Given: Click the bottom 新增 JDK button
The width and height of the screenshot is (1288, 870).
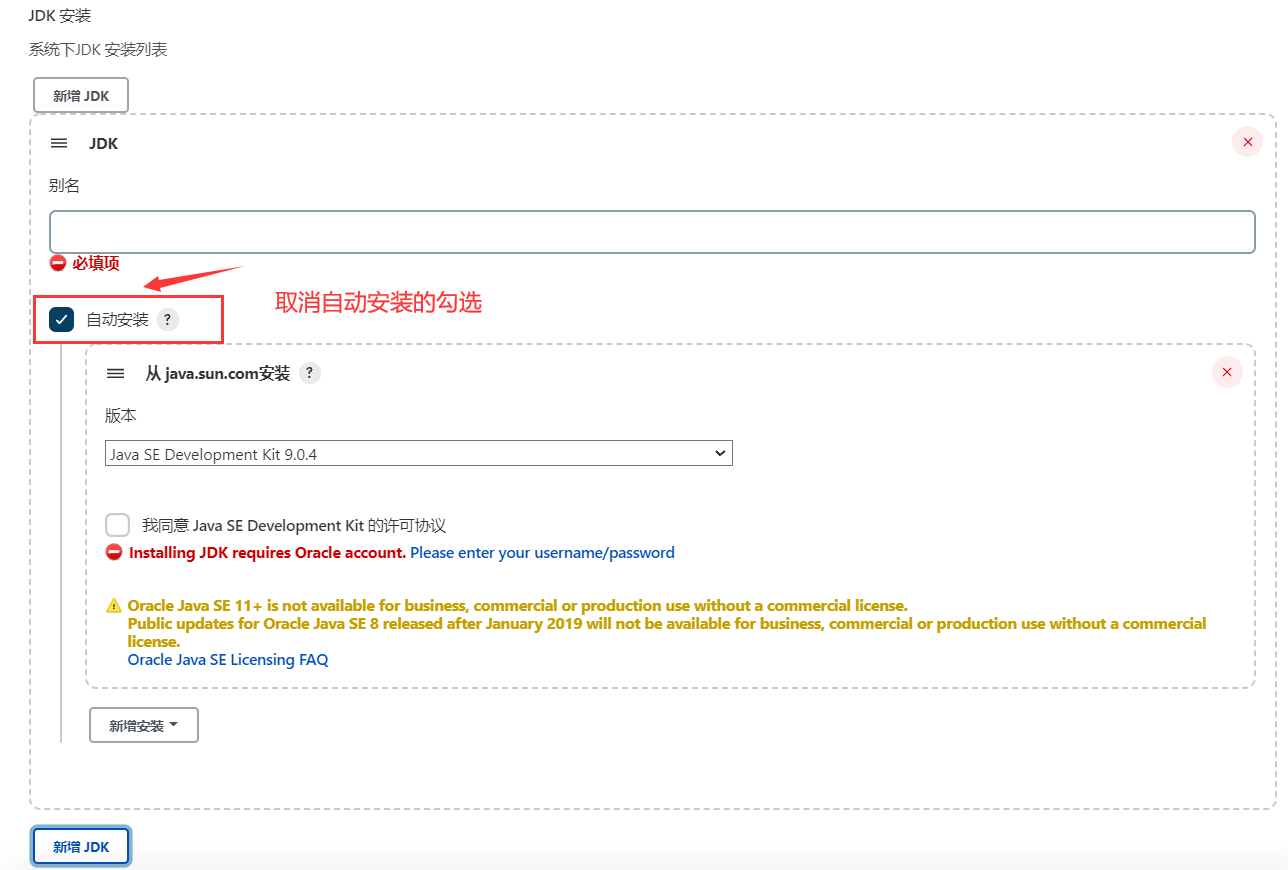Looking at the screenshot, I should pyautogui.click(x=81, y=846).
